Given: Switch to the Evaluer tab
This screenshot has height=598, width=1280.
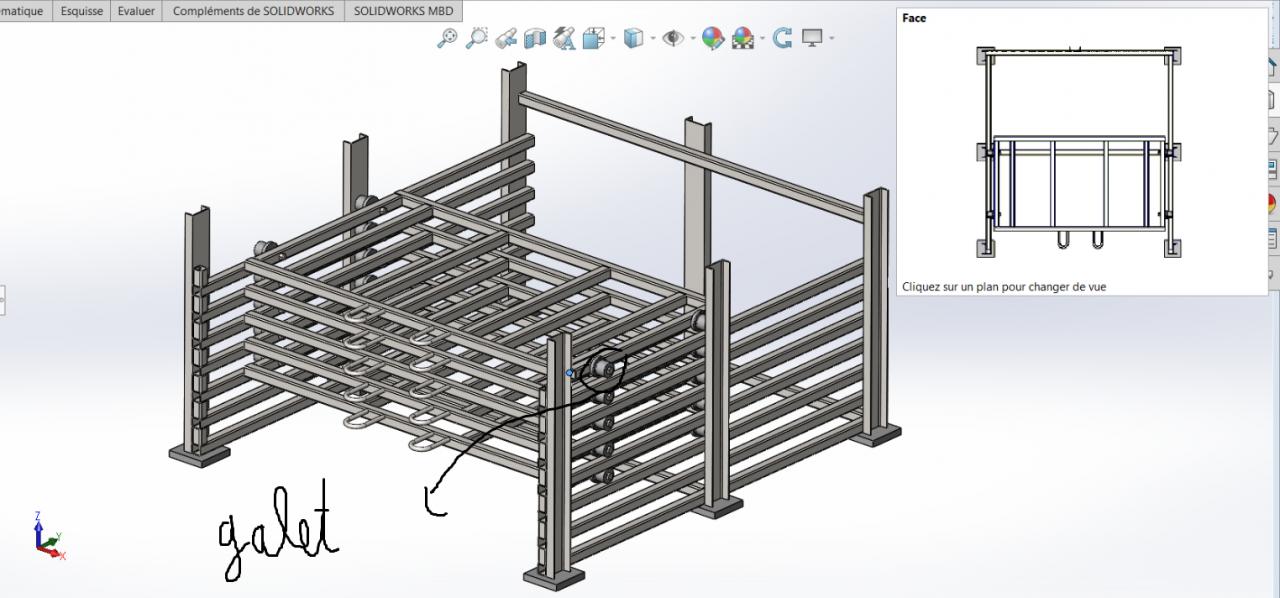Looking at the screenshot, I should pos(136,11).
